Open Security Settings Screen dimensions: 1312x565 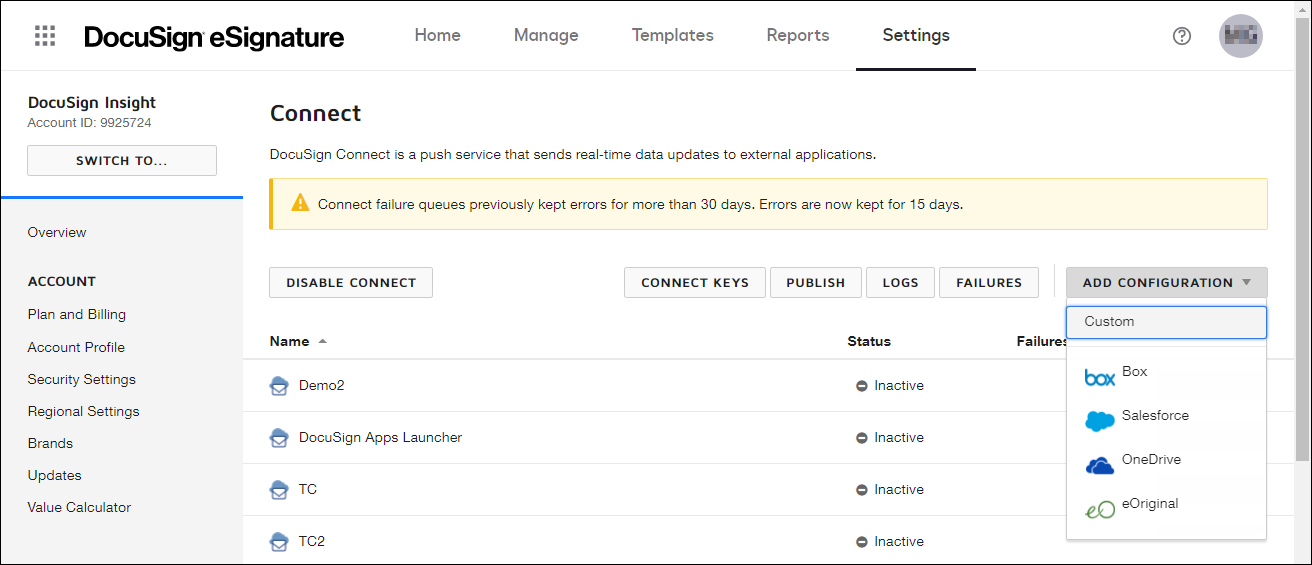(82, 379)
